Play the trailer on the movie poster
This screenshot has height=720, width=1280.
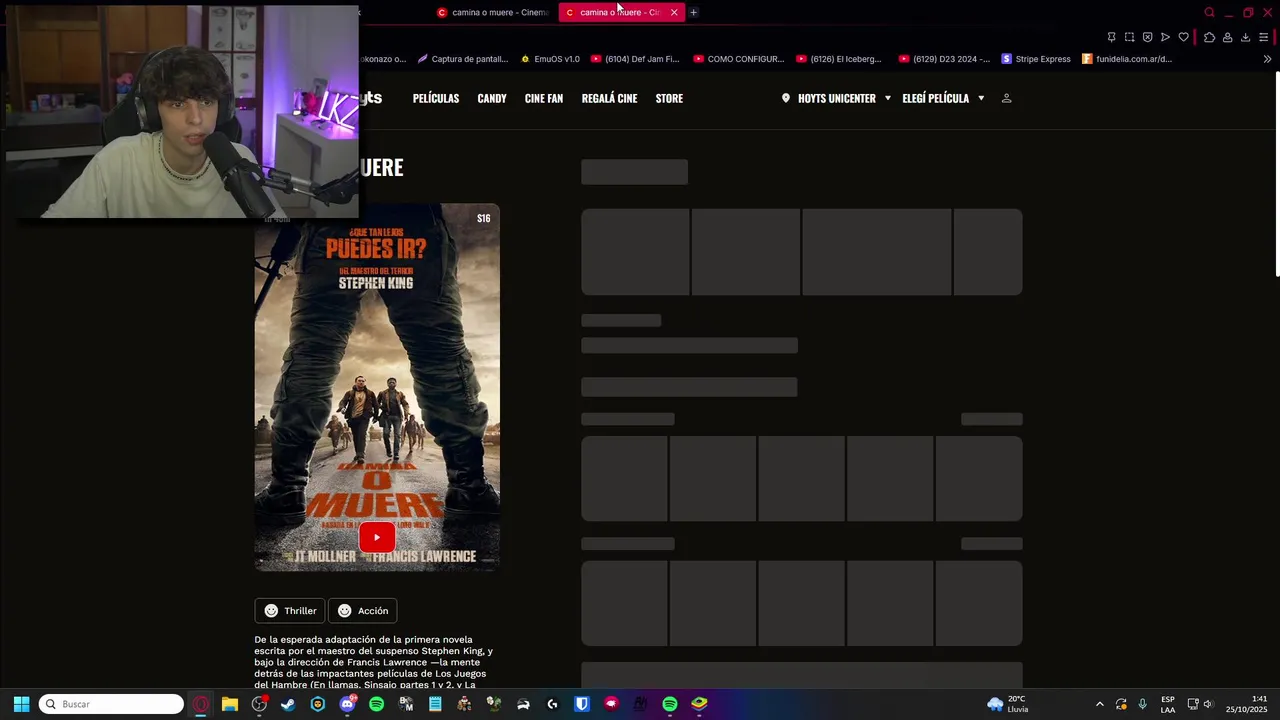coord(377,537)
